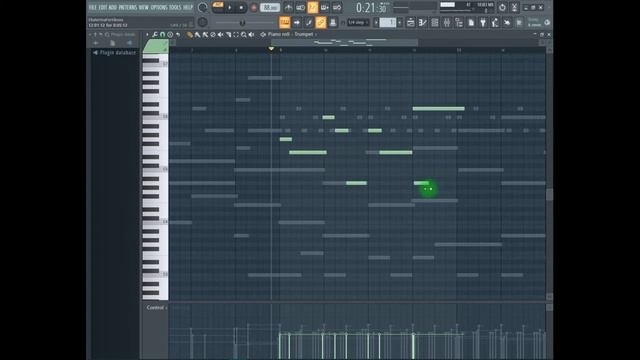Click the piano roll vertical scrollbar handle
The image size is (640, 360).
[x=549, y=194]
